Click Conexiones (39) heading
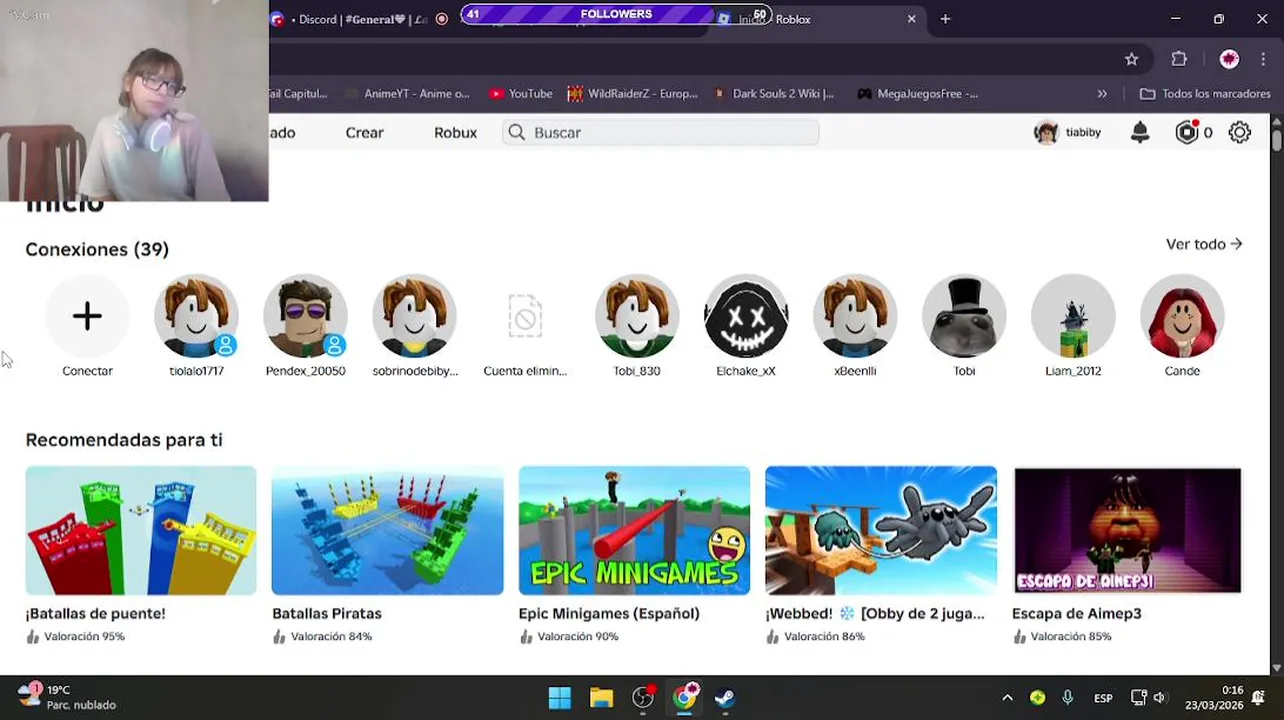 (97, 249)
